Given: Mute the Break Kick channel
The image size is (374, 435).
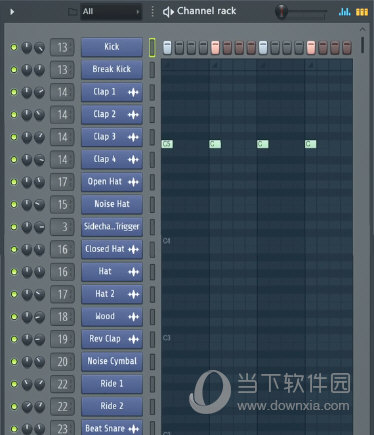Looking at the screenshot, I should click(14, 70).
